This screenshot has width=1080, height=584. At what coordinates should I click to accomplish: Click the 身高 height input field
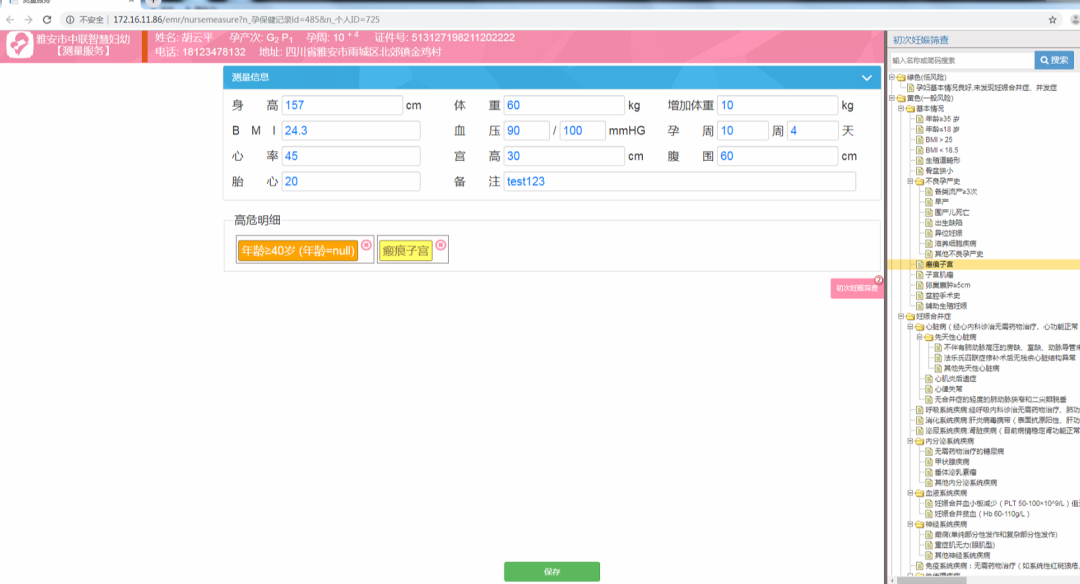[x=342, y=105]
